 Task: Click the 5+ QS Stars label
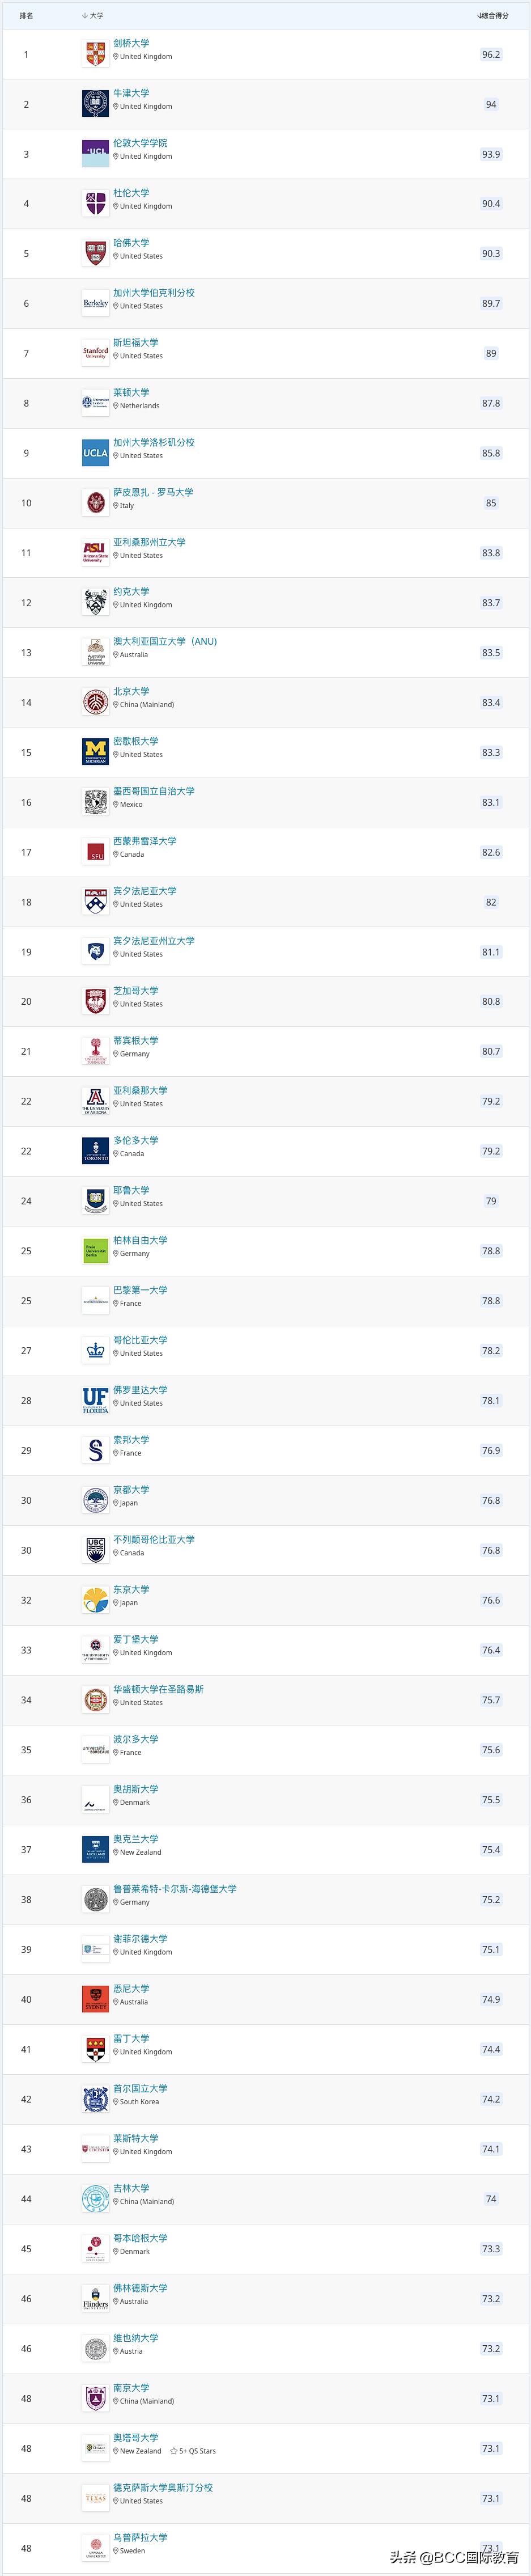pos(194,2451)
